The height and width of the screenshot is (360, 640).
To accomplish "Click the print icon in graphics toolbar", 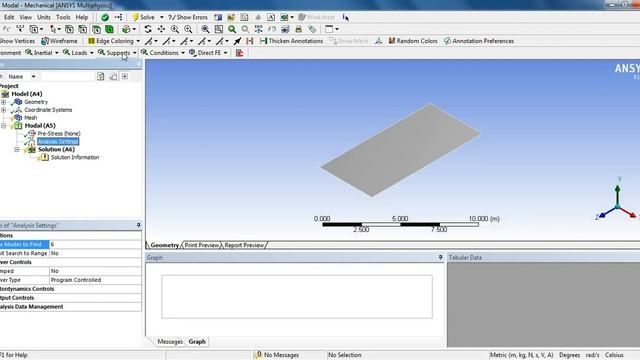I will [298, 29].
